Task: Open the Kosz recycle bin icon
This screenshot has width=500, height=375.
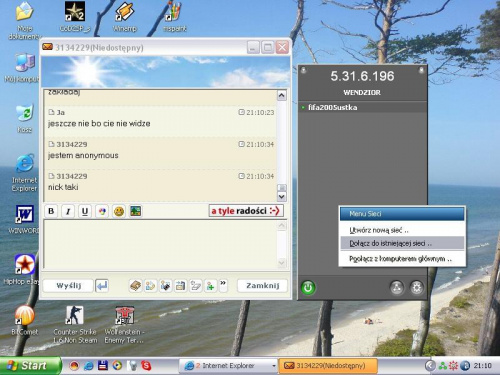Action: pos(25,118)
